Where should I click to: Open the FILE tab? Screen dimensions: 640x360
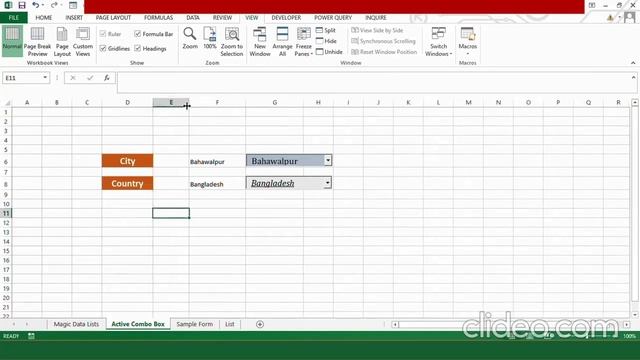point(13,18)
